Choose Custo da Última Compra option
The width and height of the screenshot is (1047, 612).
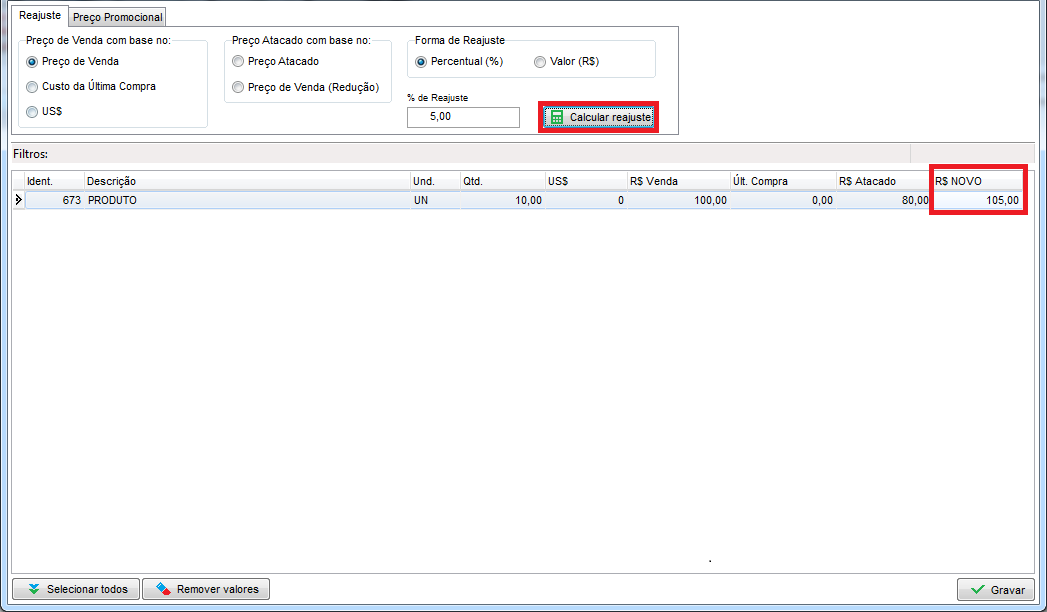point(33,87)
